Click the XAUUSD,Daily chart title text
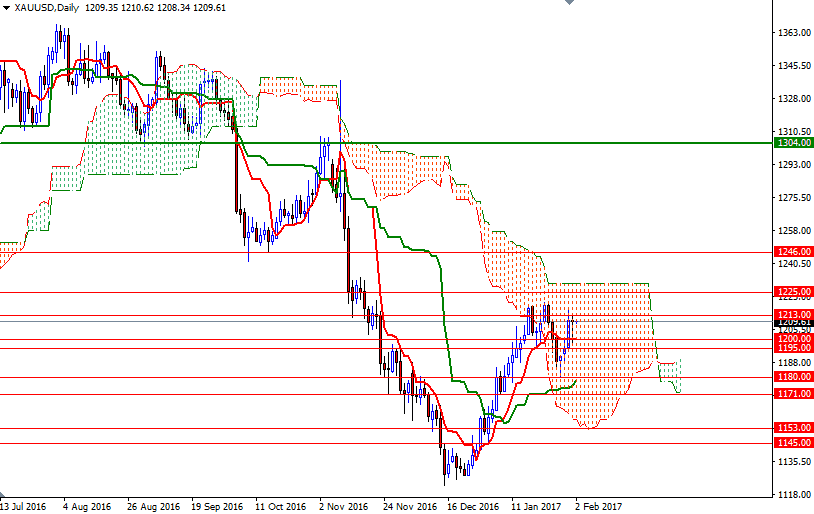 47,7
